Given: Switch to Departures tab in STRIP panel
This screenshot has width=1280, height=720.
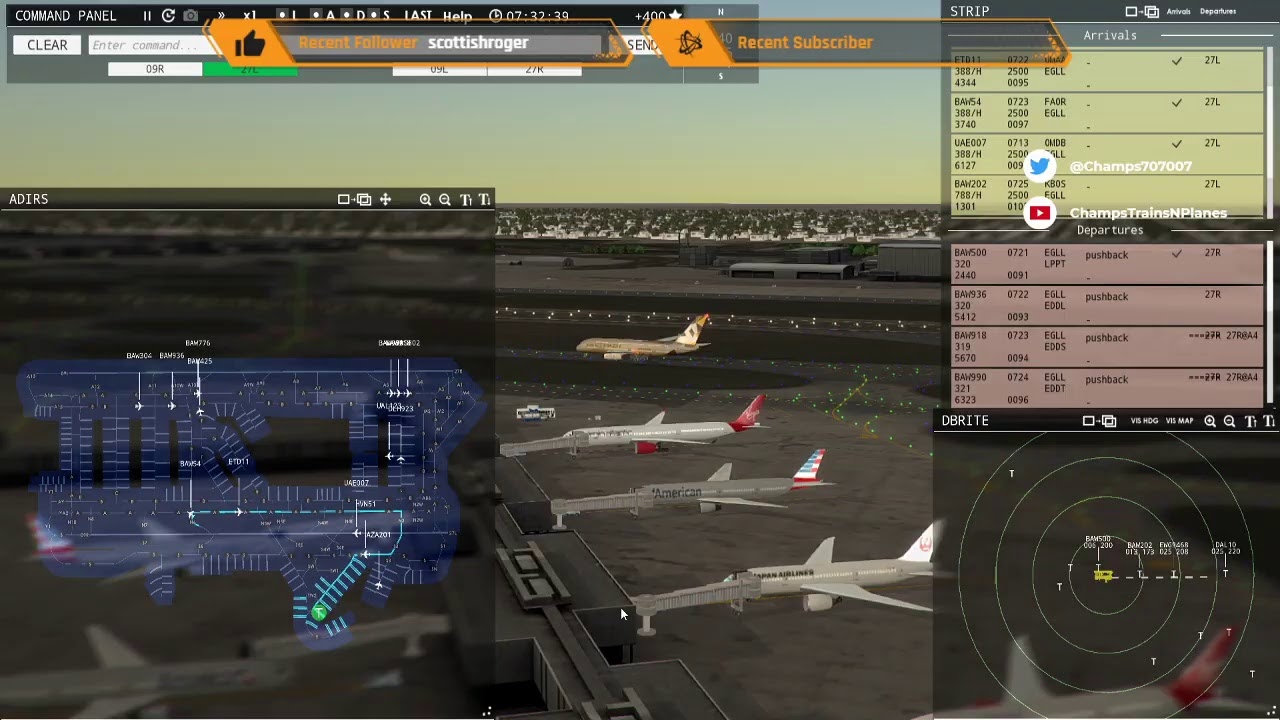Looking at the screenshot, I should click(1217, 12).
